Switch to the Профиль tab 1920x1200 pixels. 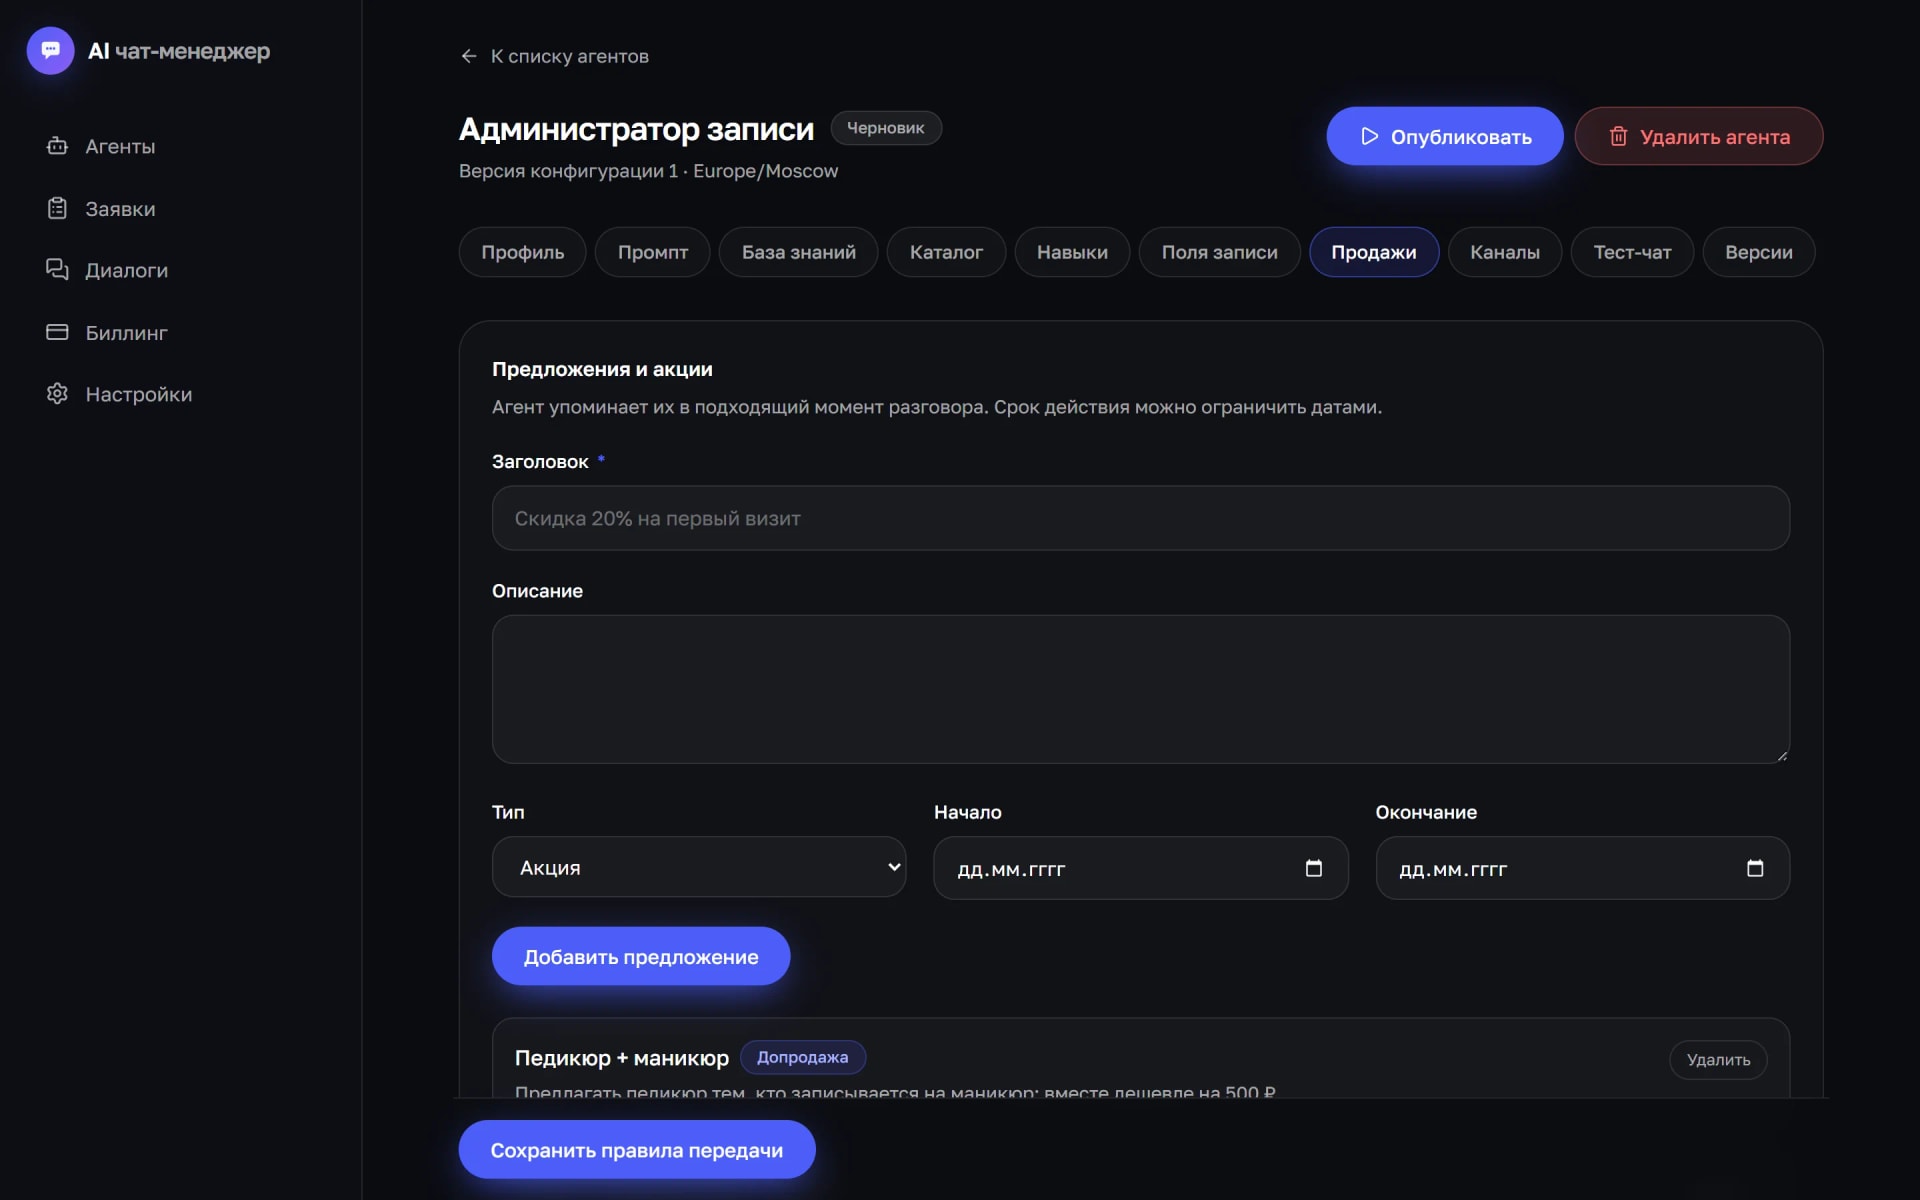[522, 252]
